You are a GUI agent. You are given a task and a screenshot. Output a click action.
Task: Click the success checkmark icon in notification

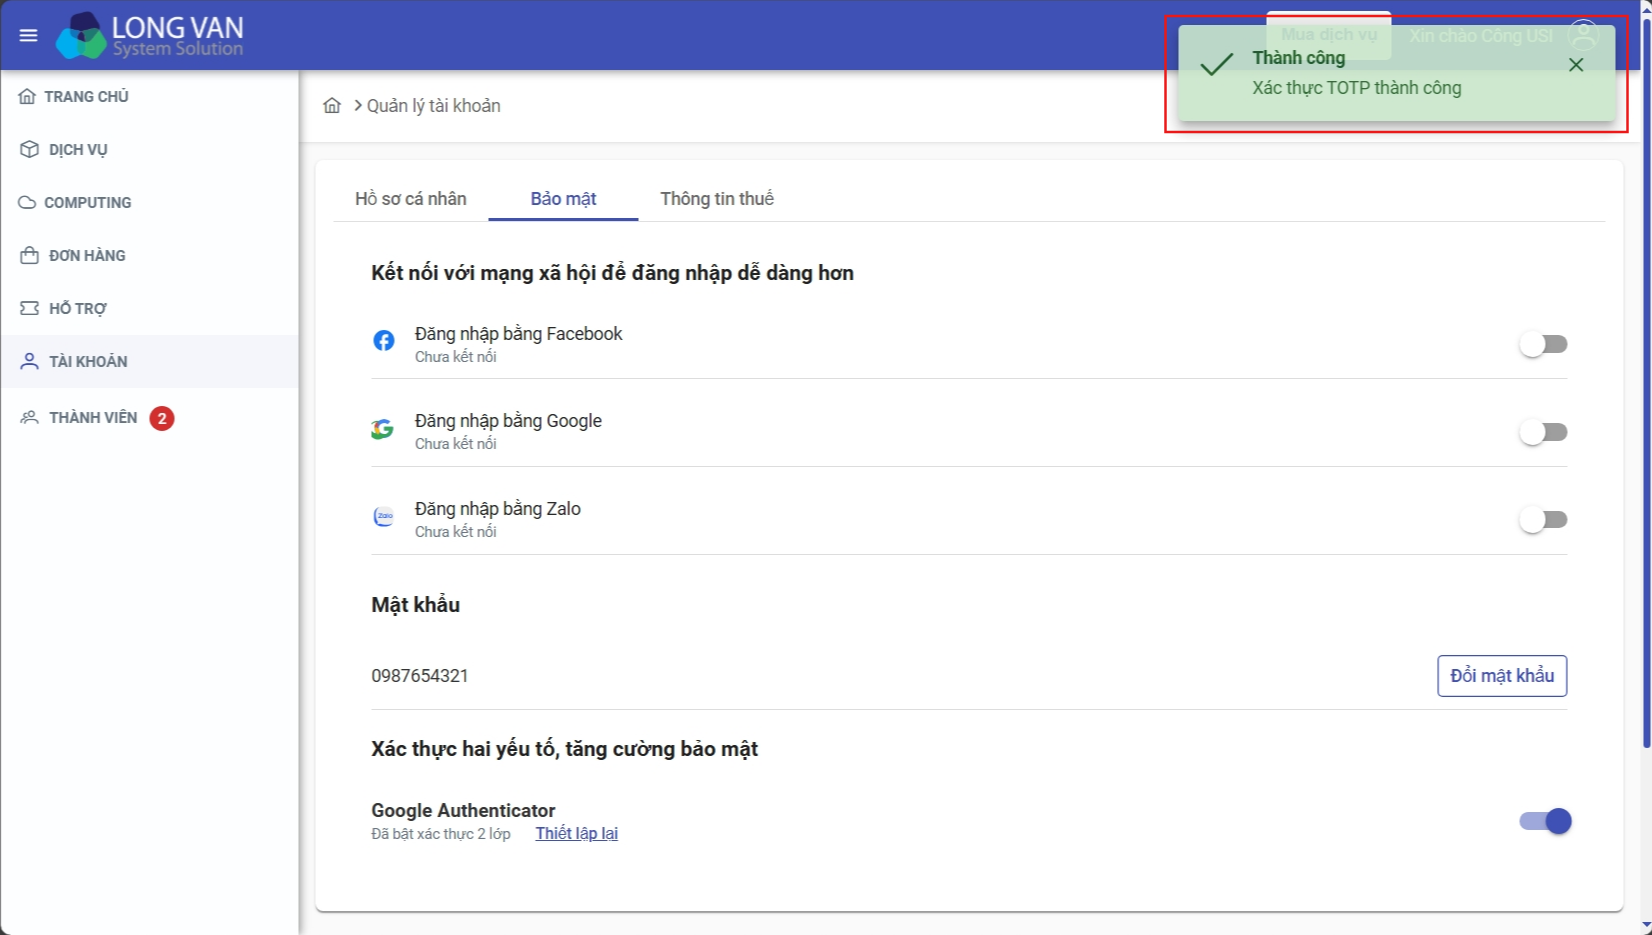coord(1216,66)
